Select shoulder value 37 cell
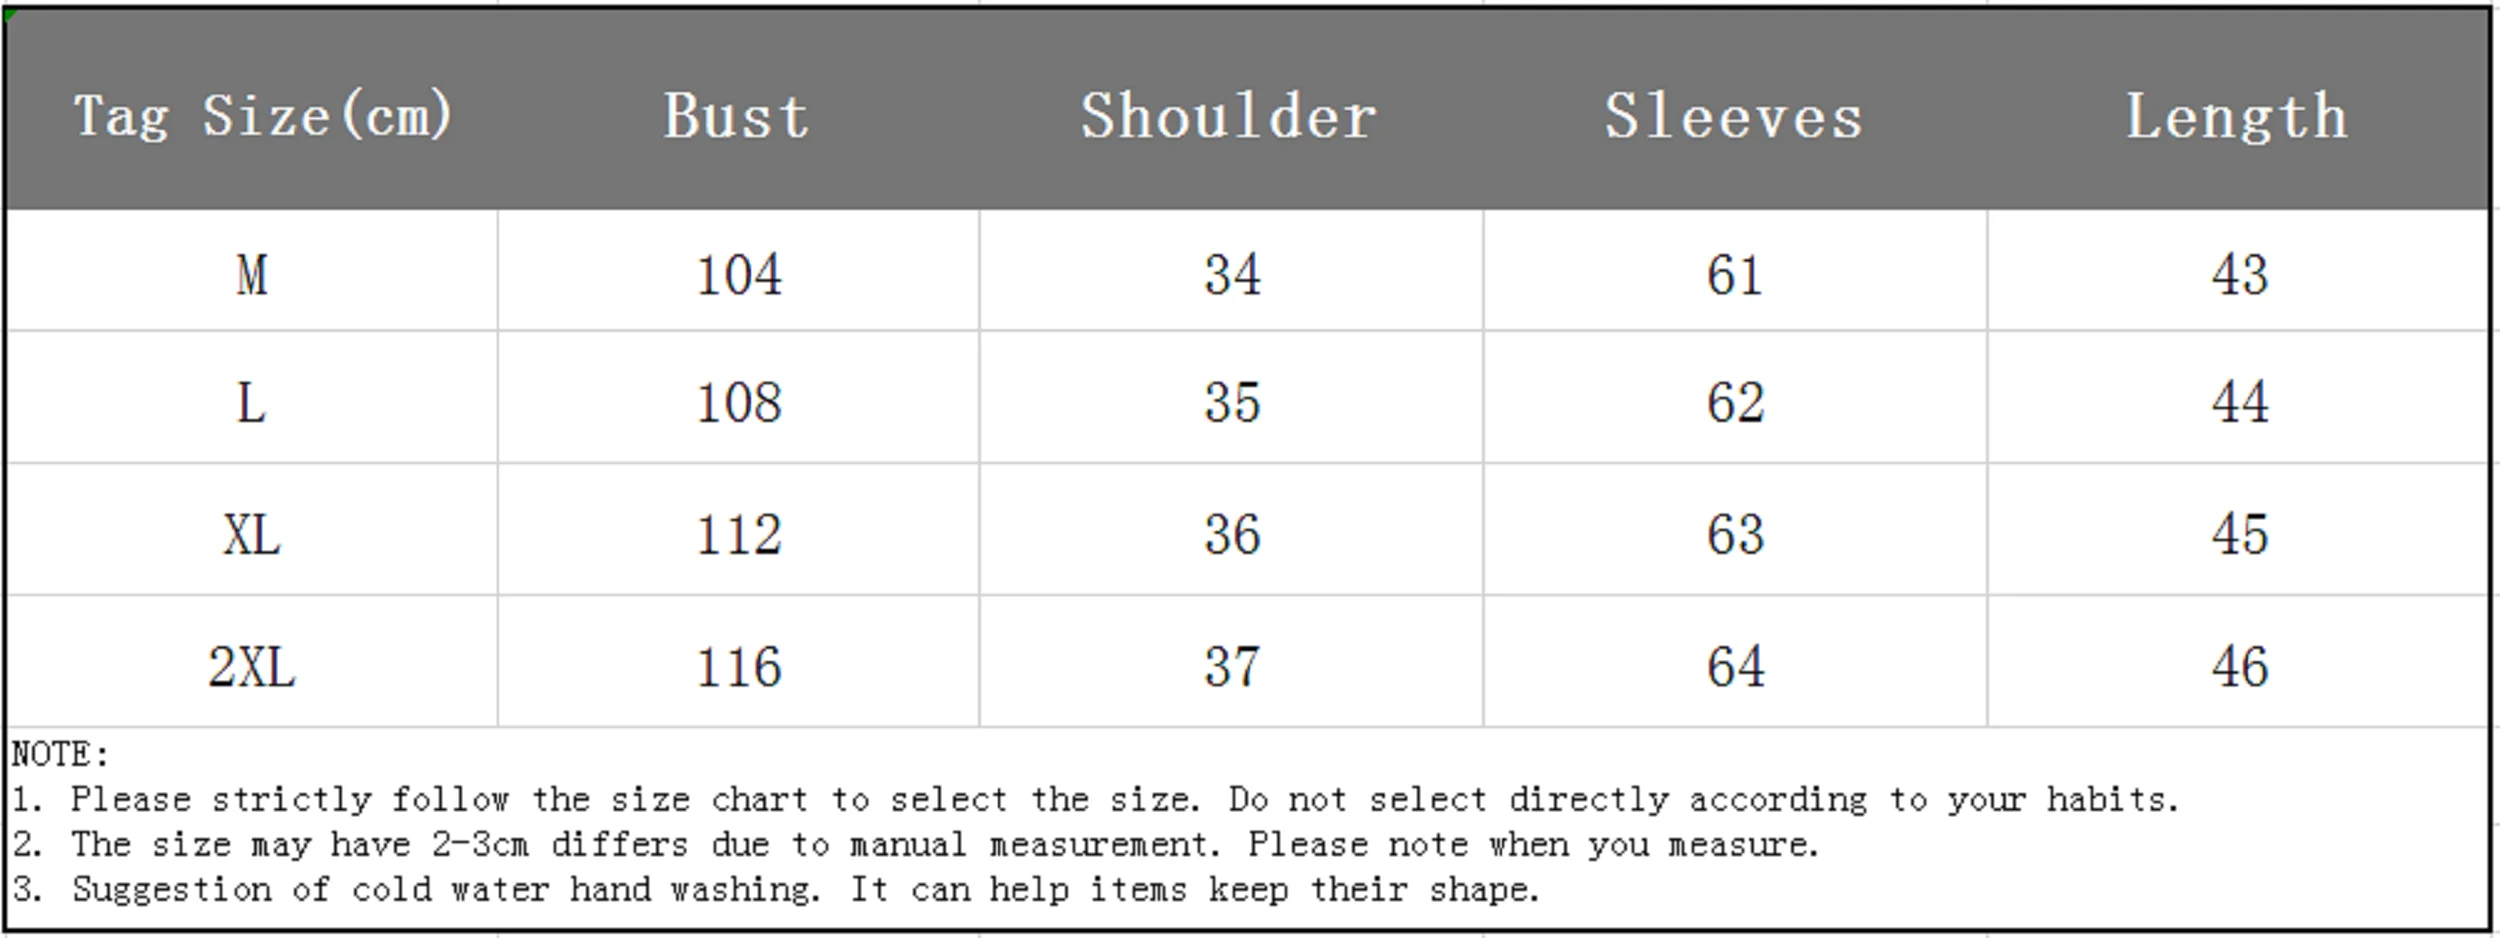The width and height of the screenshot is (2500, 938). [x=1232, y=666]
